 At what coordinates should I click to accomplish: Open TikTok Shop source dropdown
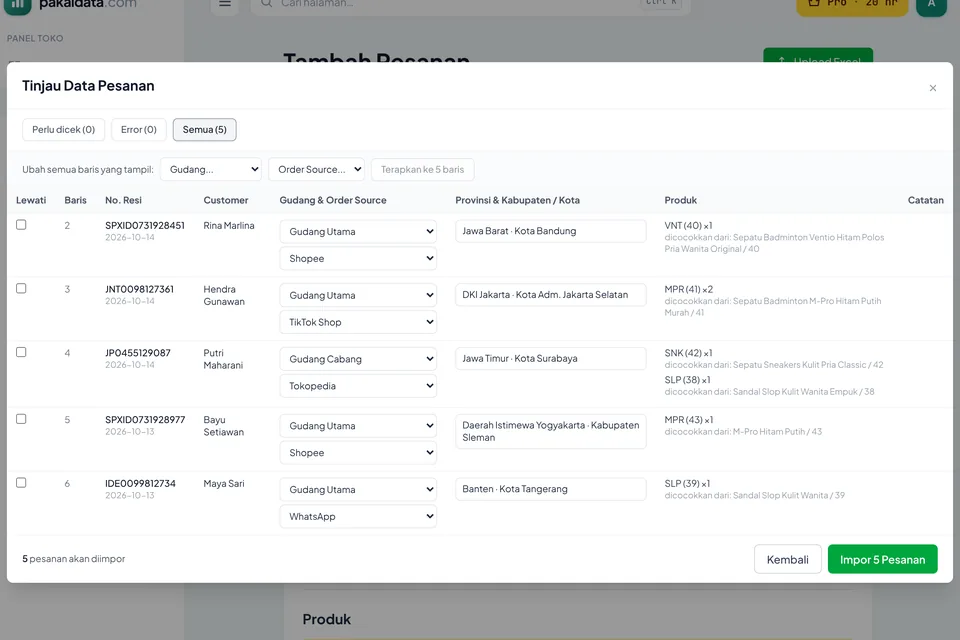click(x=358, y=322)
